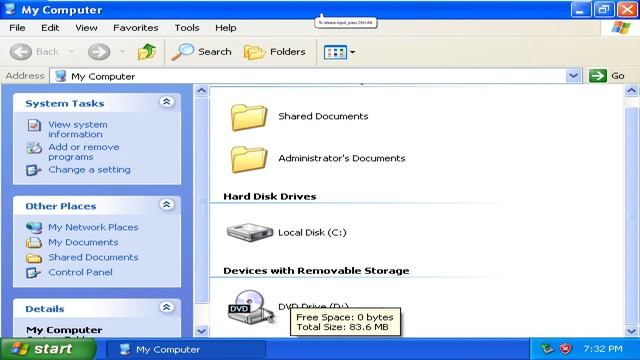Screen dimensions: 640x360
Task: Open the Favorites menu
Action: point(136,28)
